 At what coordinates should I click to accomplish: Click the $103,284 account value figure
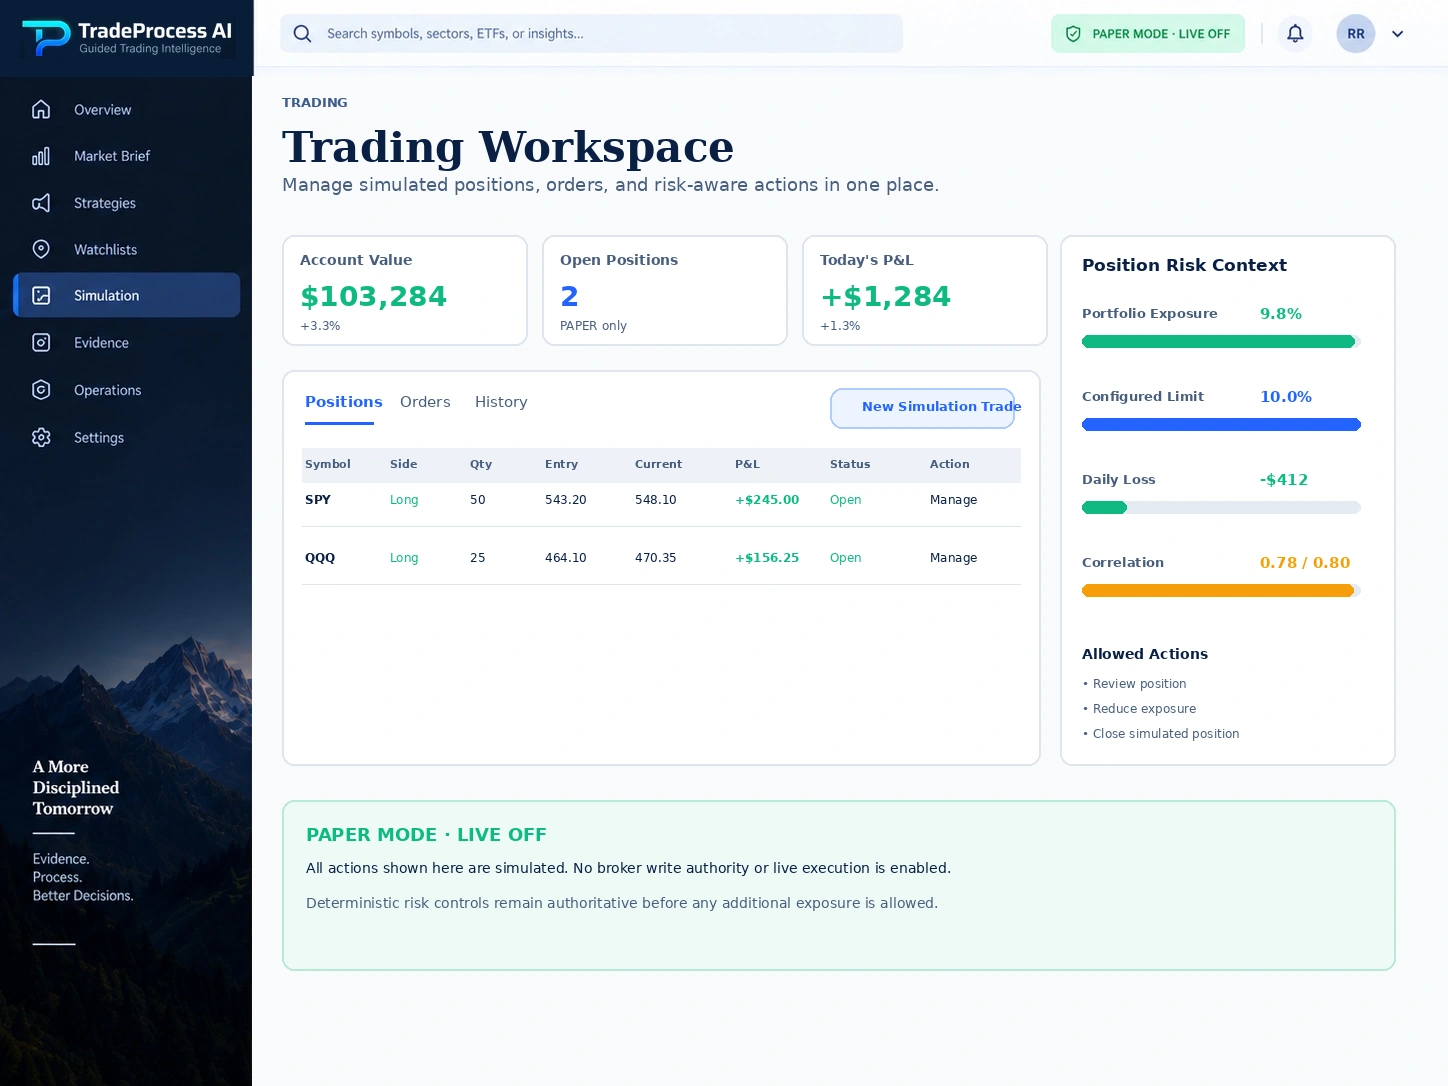click(x=374, y=296)
